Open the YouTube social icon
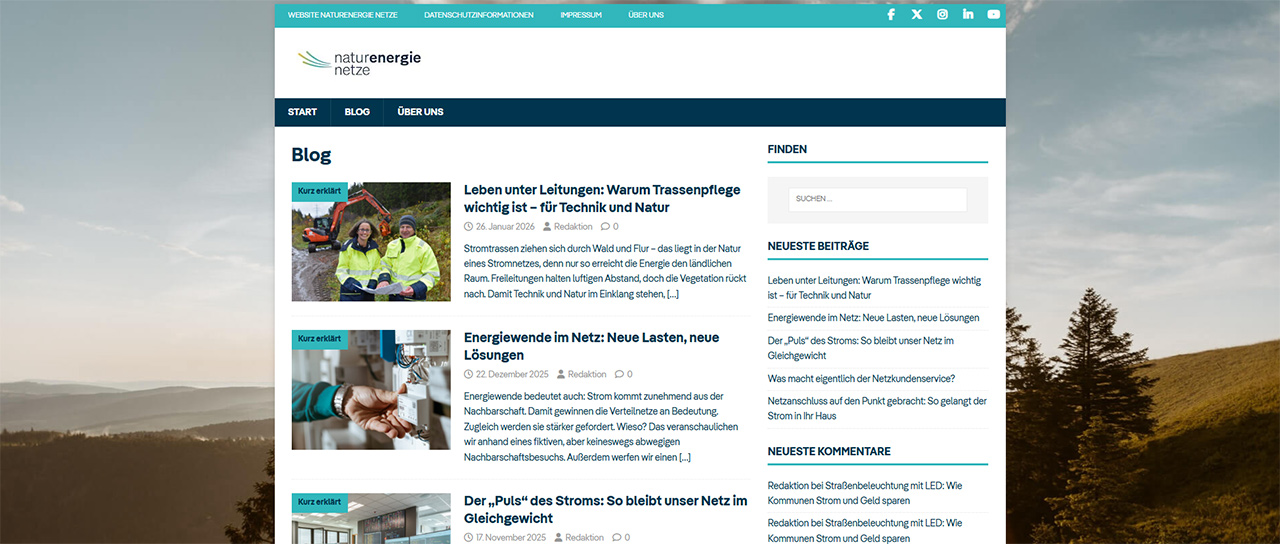This screenshot has width=1280, height=544. point(993,15)
